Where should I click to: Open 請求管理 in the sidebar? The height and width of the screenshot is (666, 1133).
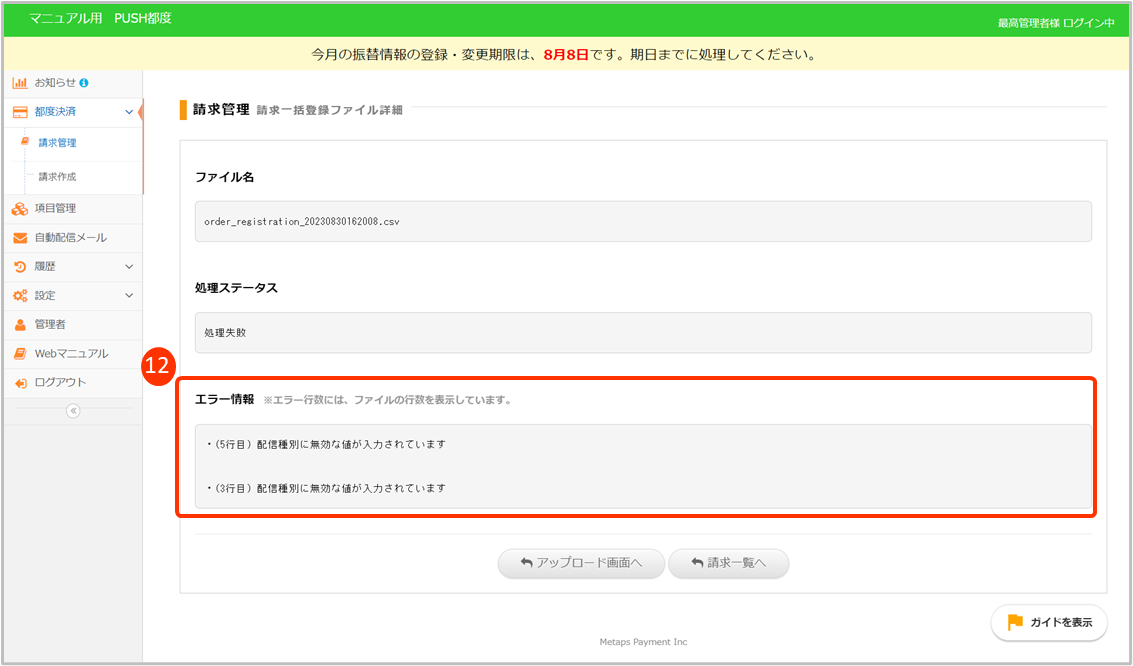[57, 143]
